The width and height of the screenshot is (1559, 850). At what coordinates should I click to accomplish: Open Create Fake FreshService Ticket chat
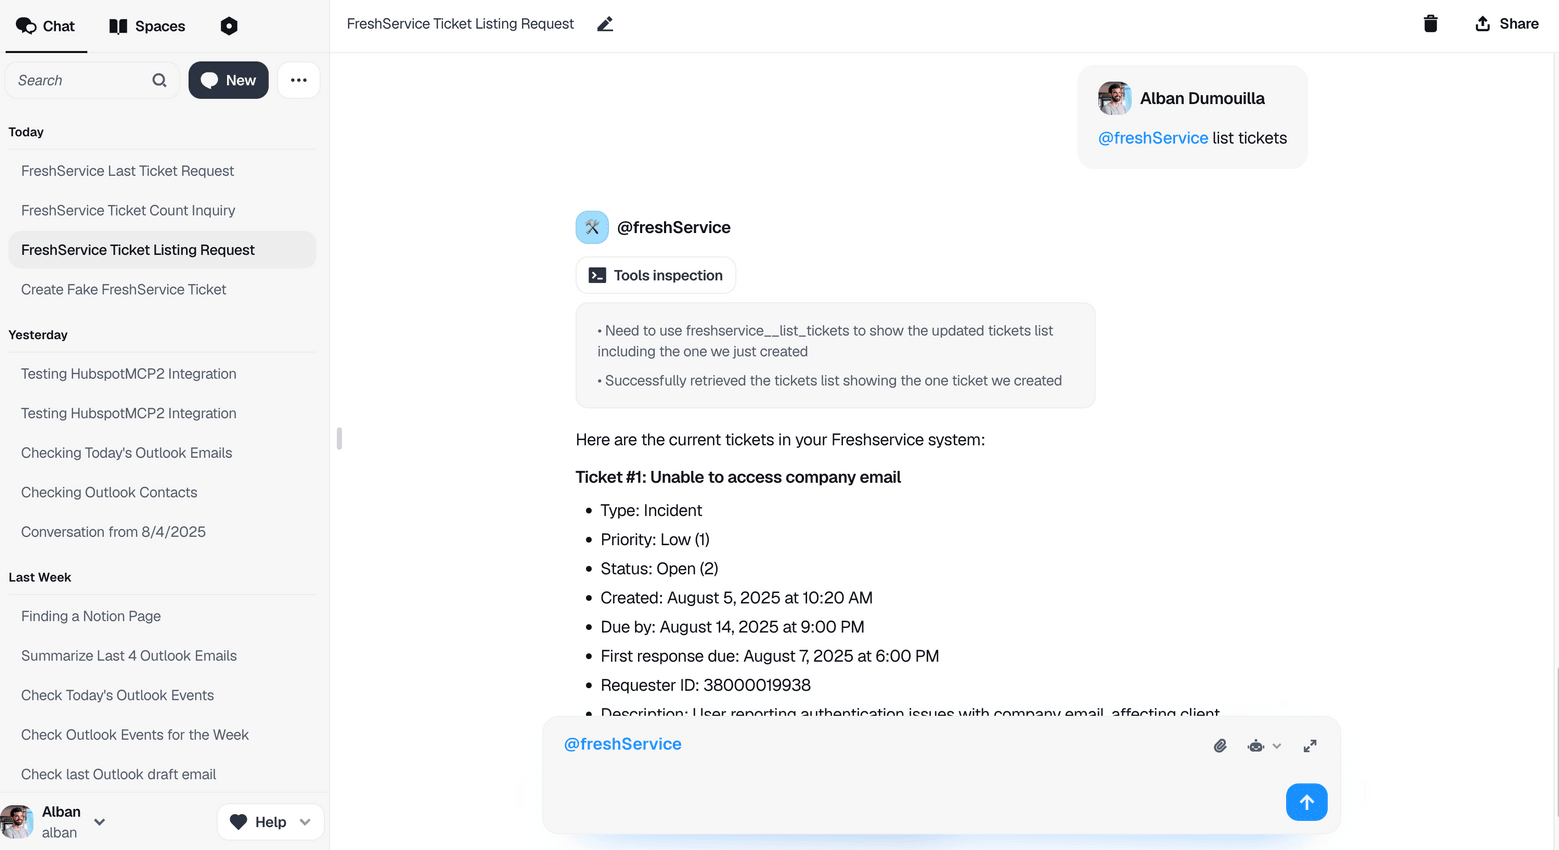[x=162, y=289]
